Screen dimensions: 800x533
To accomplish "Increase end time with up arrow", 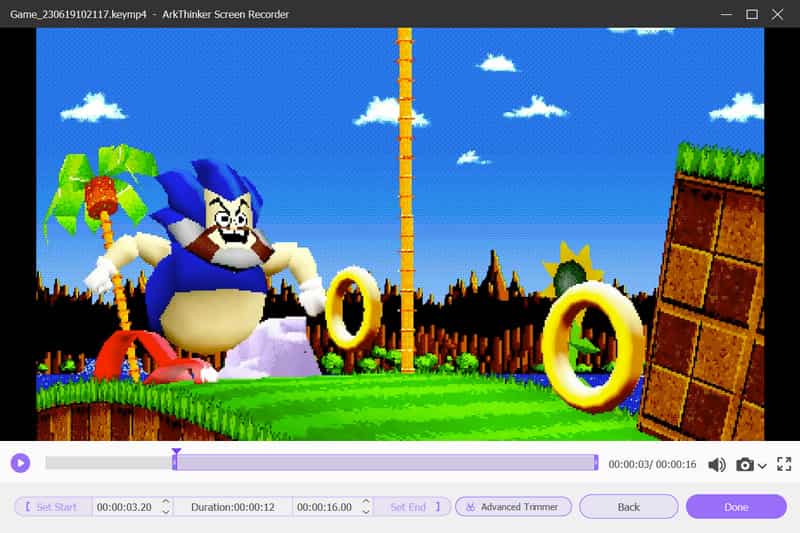I will [x=366, y=502].
